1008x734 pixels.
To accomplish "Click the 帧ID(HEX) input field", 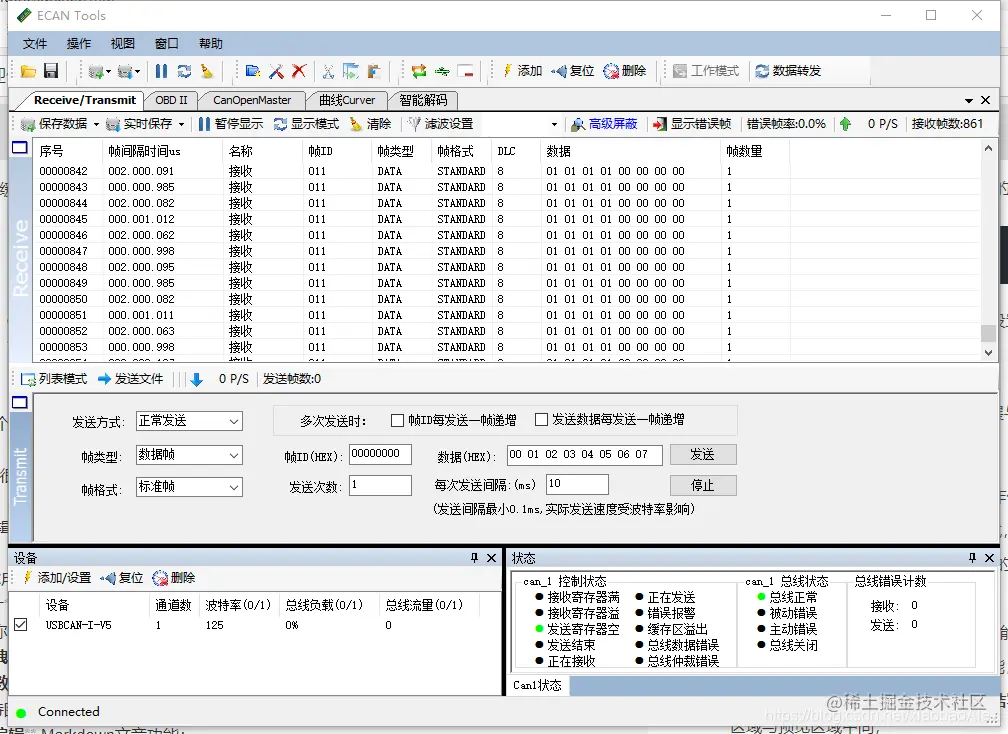I will pos(380,454).
